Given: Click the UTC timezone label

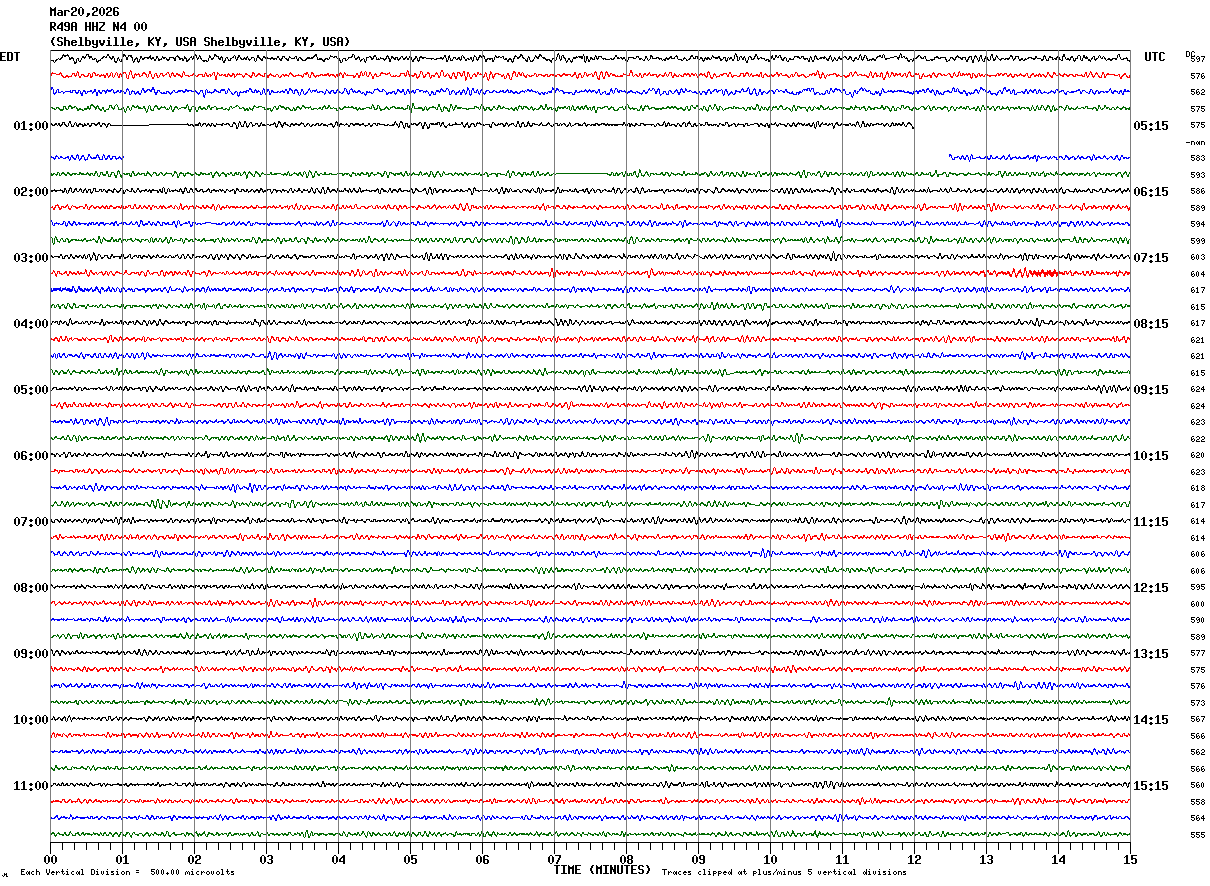Looking at the screenshot, I should 1155,57.
